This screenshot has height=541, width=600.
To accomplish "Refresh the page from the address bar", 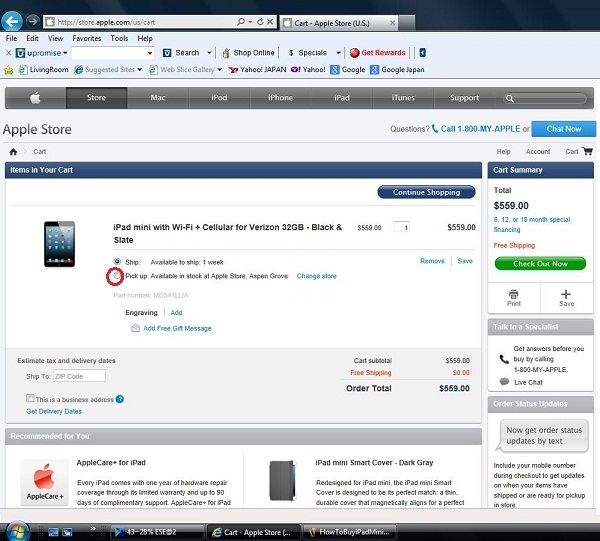I will click(x=260, y=22).
